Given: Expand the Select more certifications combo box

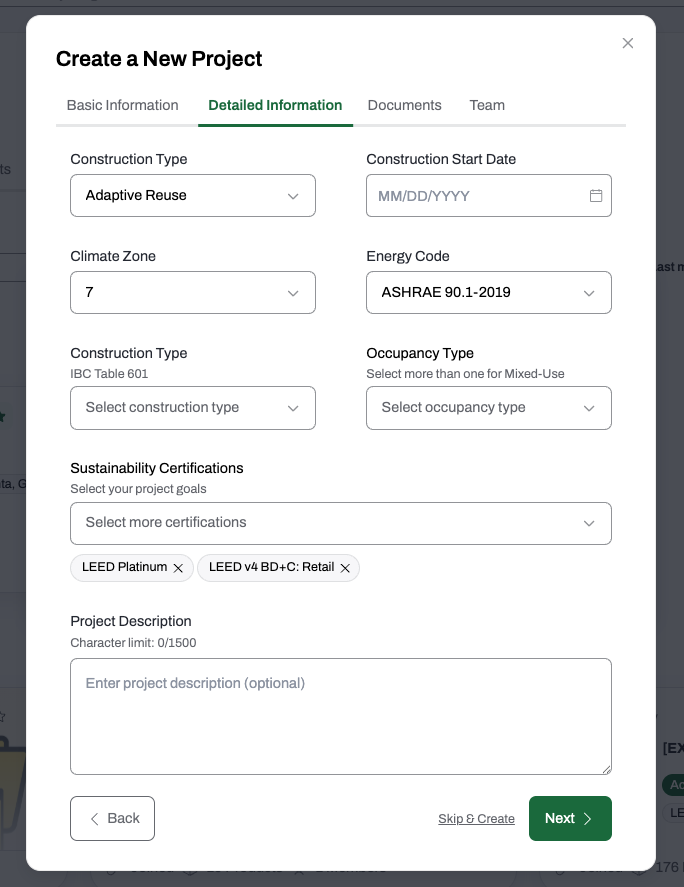Looking at the screenshot, I should (x=341, y=523).
